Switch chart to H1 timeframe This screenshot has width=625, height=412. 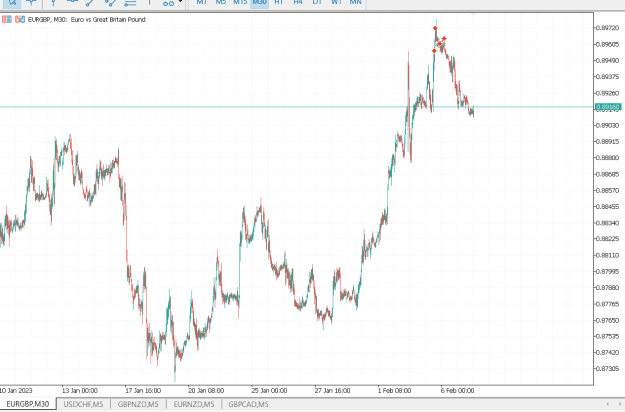coord(279,2)
